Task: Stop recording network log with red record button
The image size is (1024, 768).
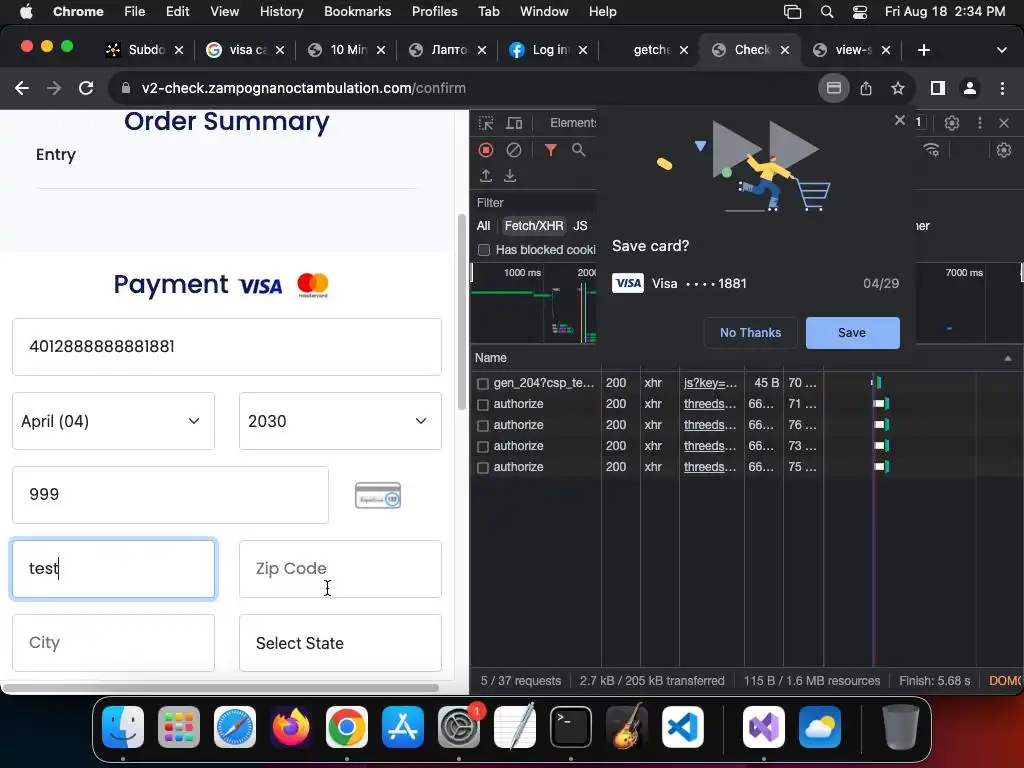Action: [x=486, y=150]
